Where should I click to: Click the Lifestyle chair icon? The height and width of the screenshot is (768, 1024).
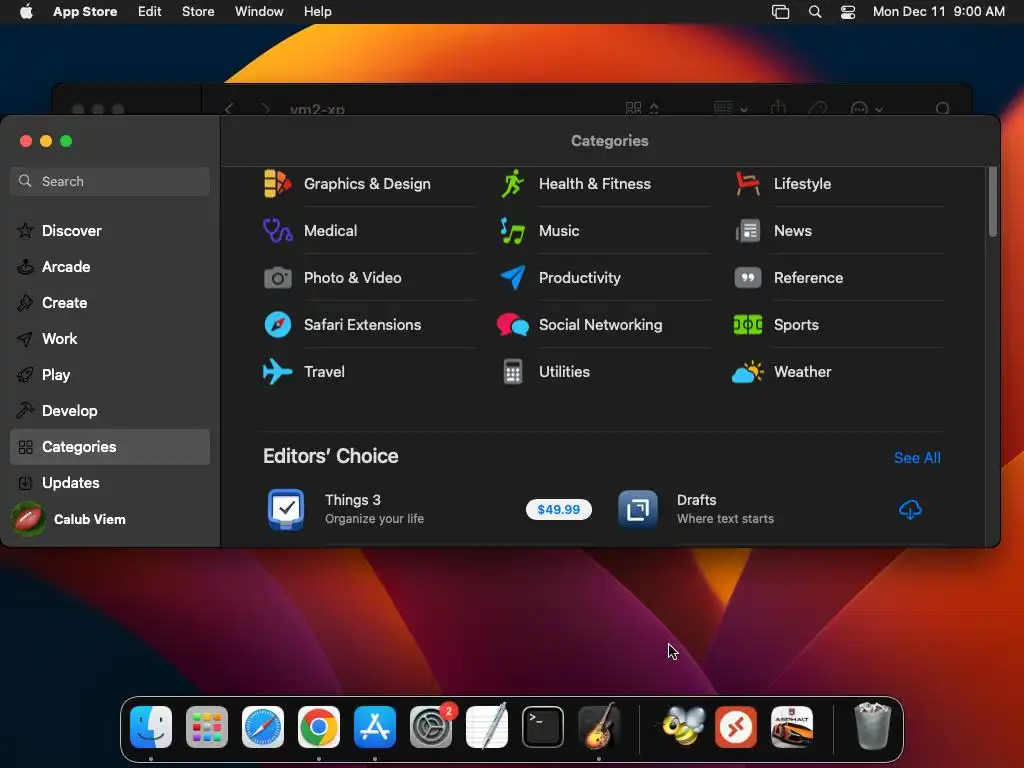(747, 184)
